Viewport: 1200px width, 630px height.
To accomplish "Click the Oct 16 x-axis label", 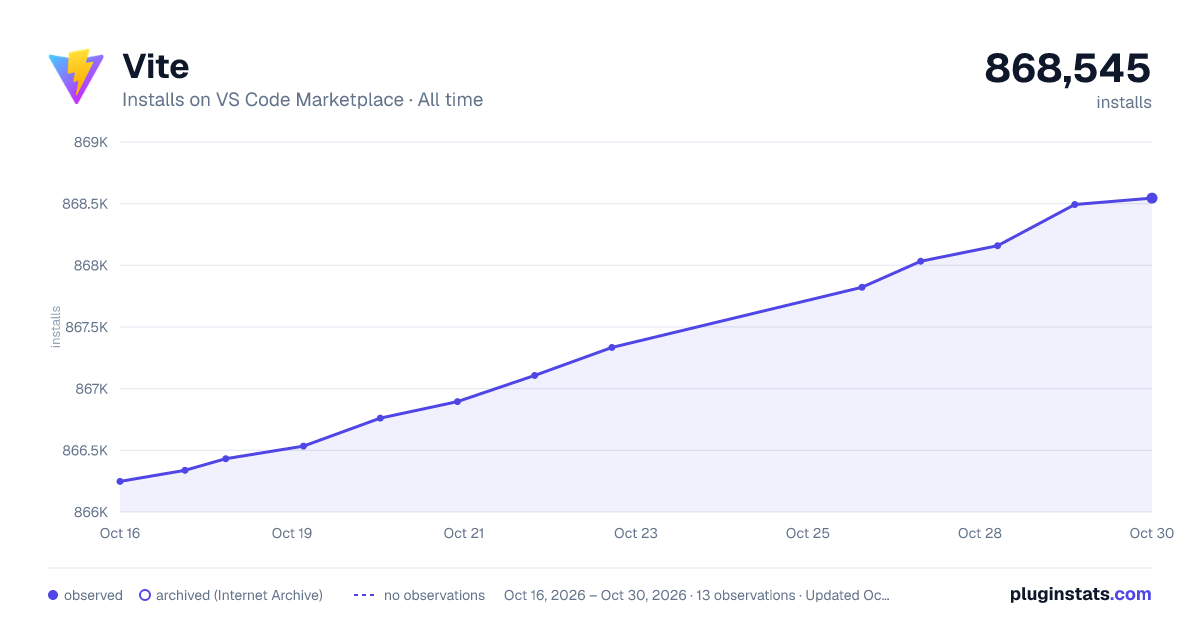I will [120, 533].
